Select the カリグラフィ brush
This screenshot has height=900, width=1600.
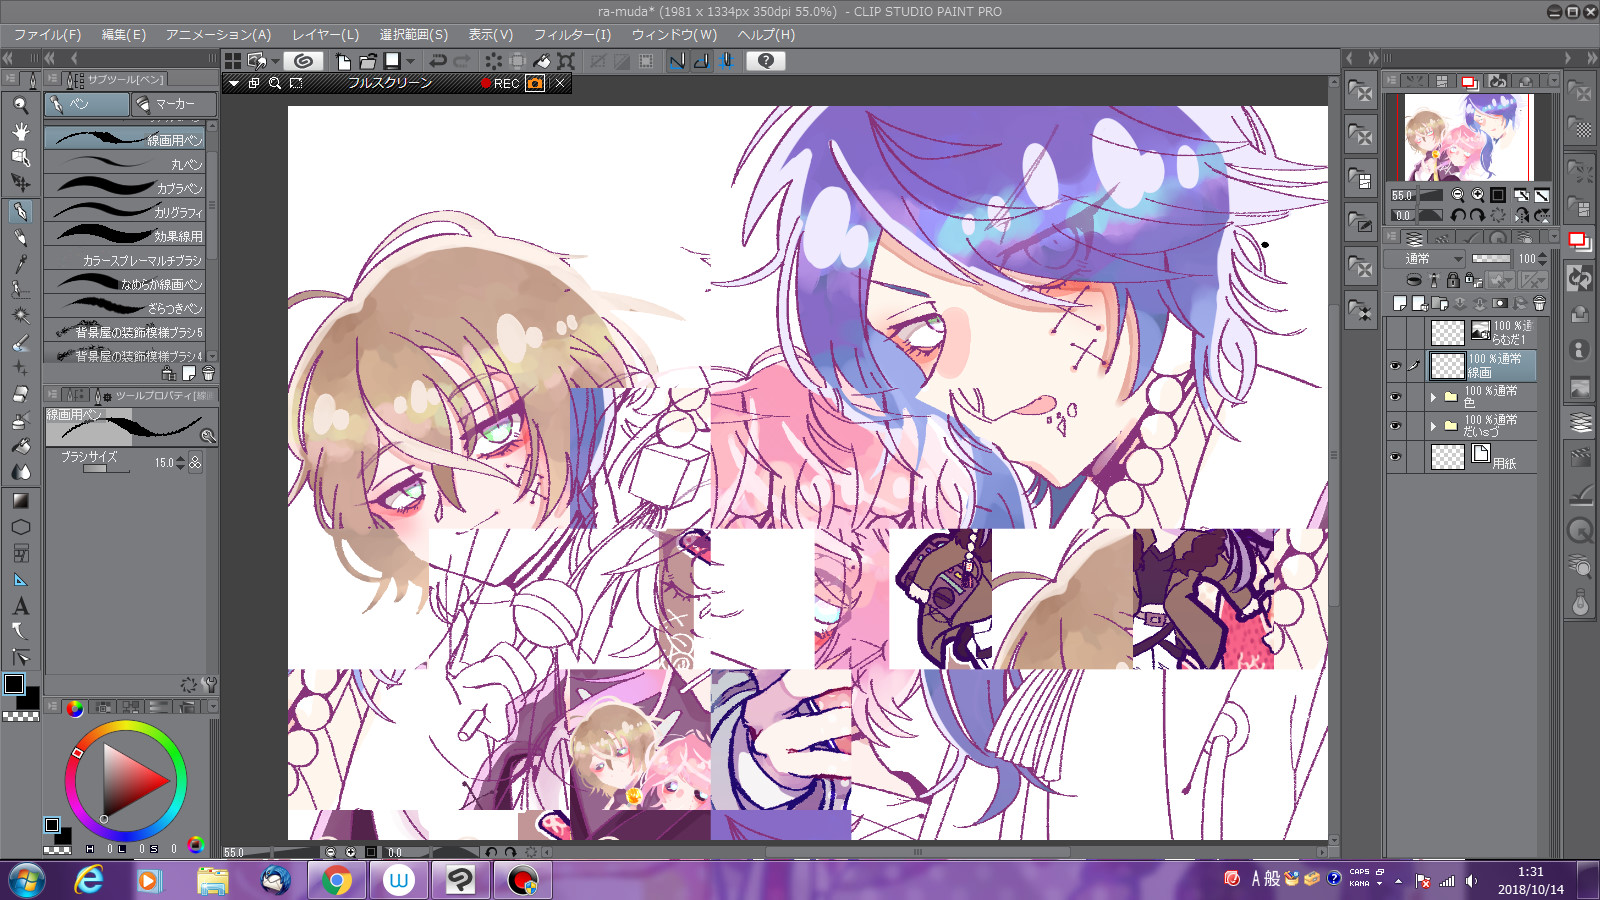126,212
